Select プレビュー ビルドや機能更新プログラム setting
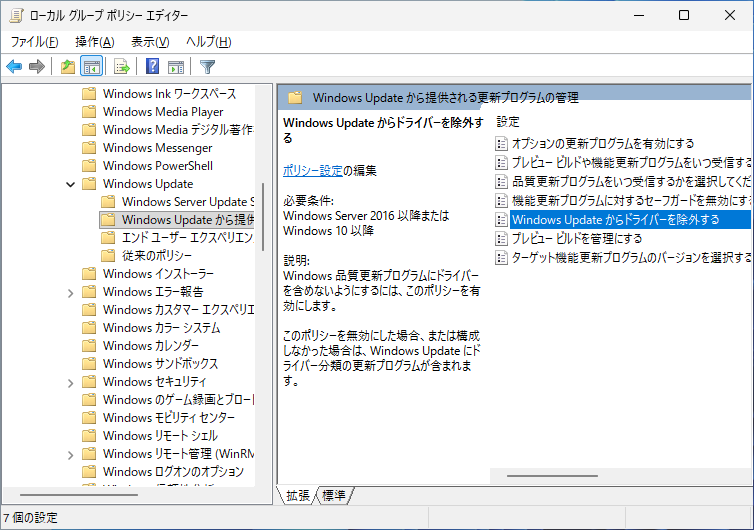 click(631, 163)
